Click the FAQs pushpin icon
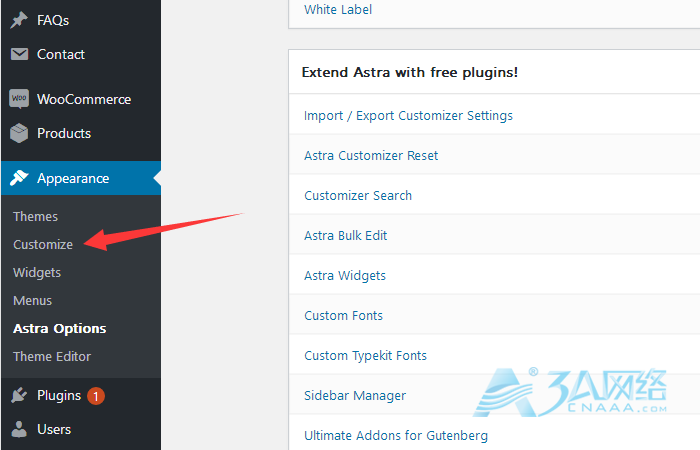 click(19, 20)
